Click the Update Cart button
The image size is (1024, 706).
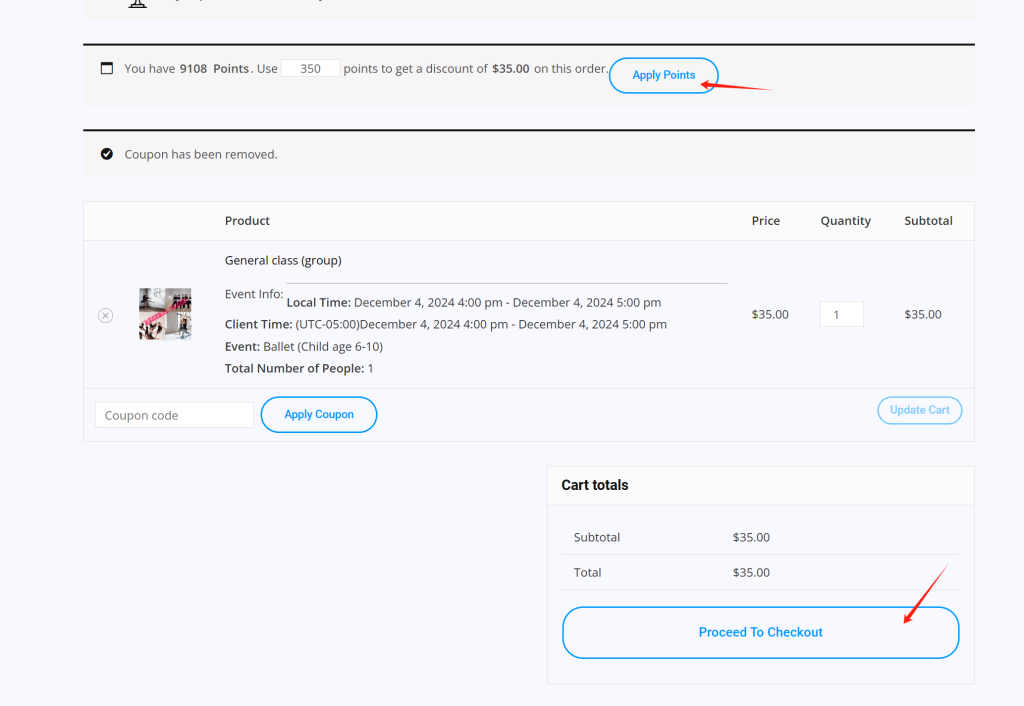tap(919, 410)
